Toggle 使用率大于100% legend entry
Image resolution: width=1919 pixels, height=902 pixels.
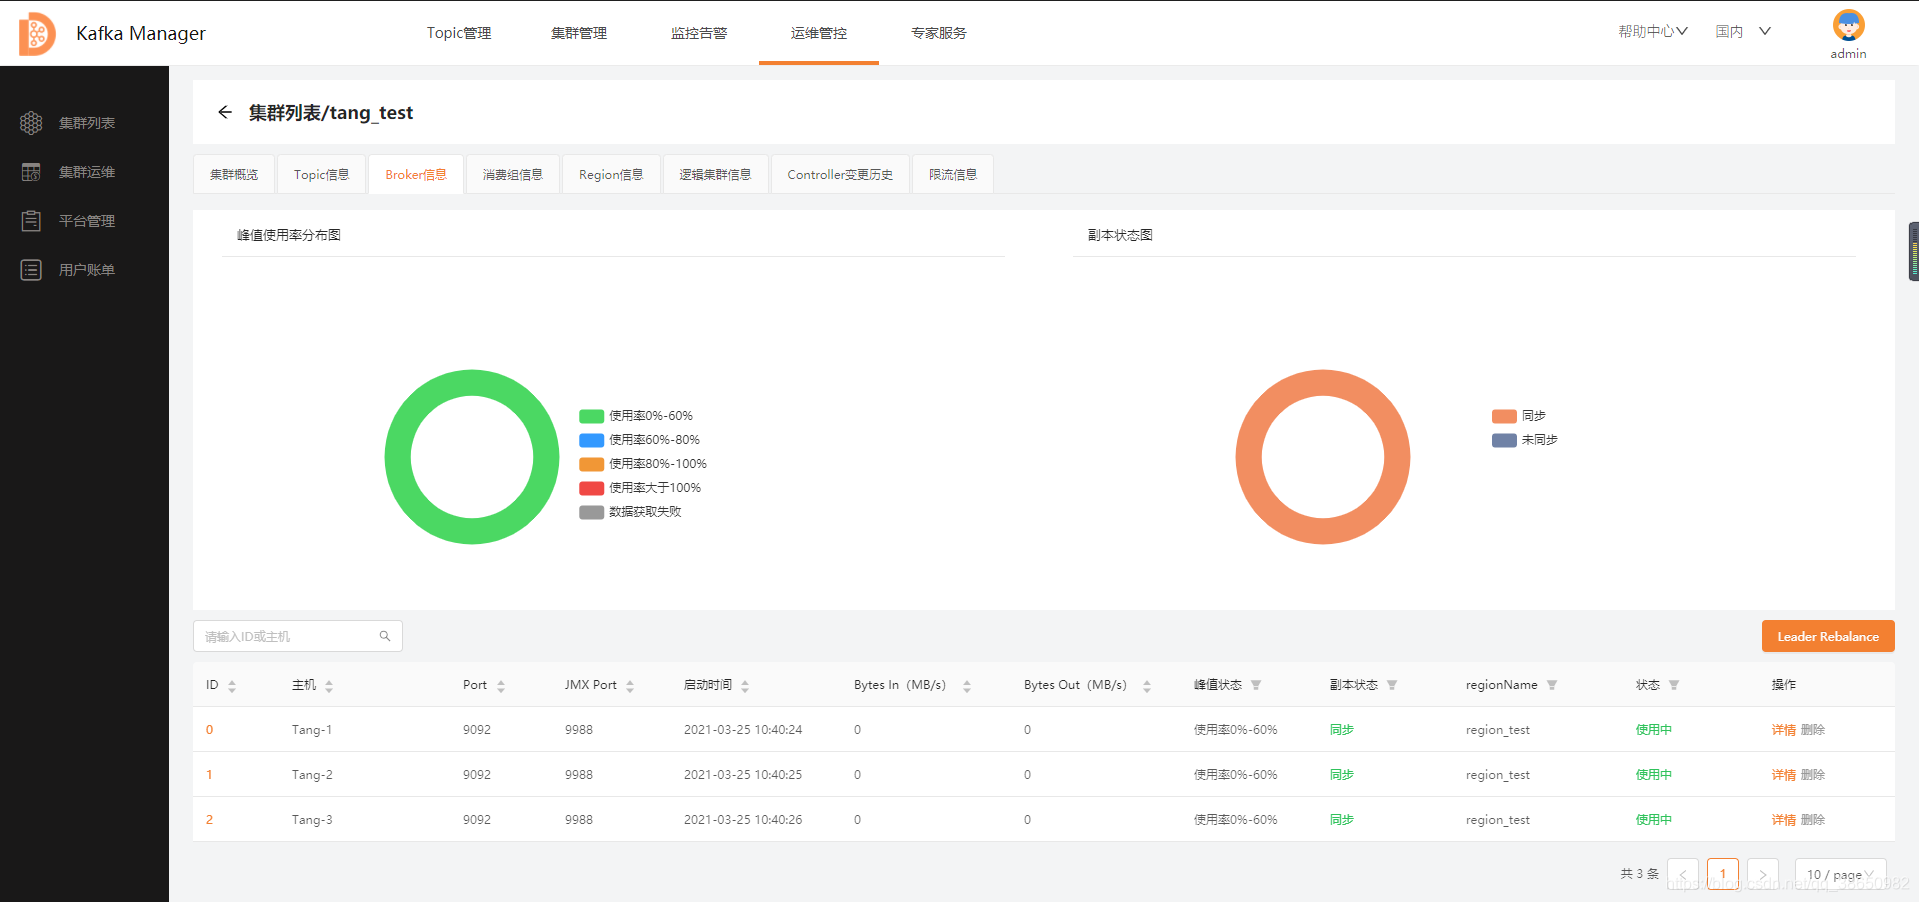[x=640, y=488]
